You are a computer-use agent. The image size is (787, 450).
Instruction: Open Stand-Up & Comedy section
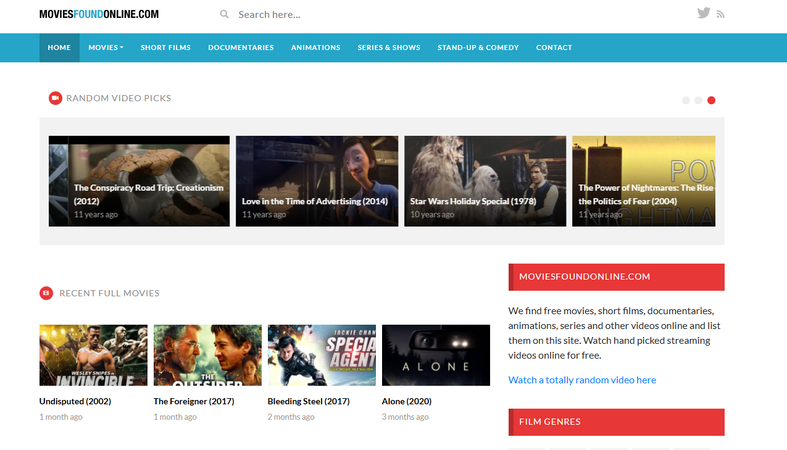pos(478,48)
